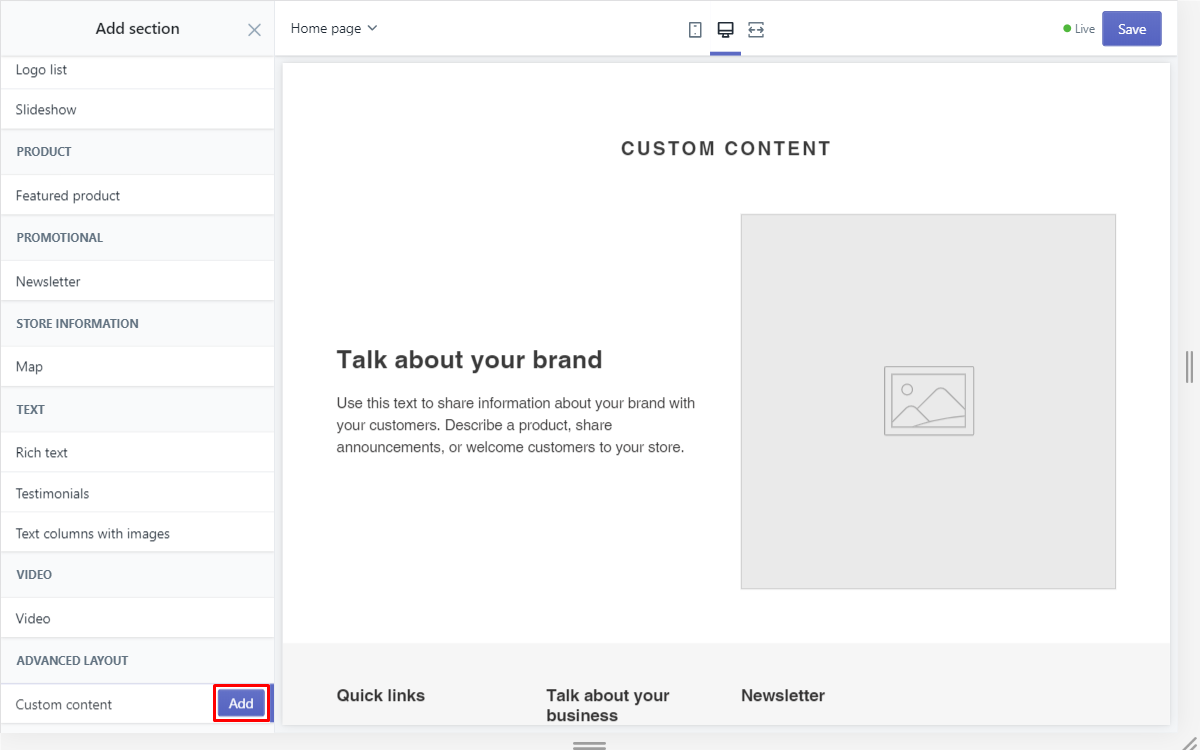The height and width of the screenshot is (750, 1200).
Task: Pick the Rich text section
Action: [x=137, y=453]
